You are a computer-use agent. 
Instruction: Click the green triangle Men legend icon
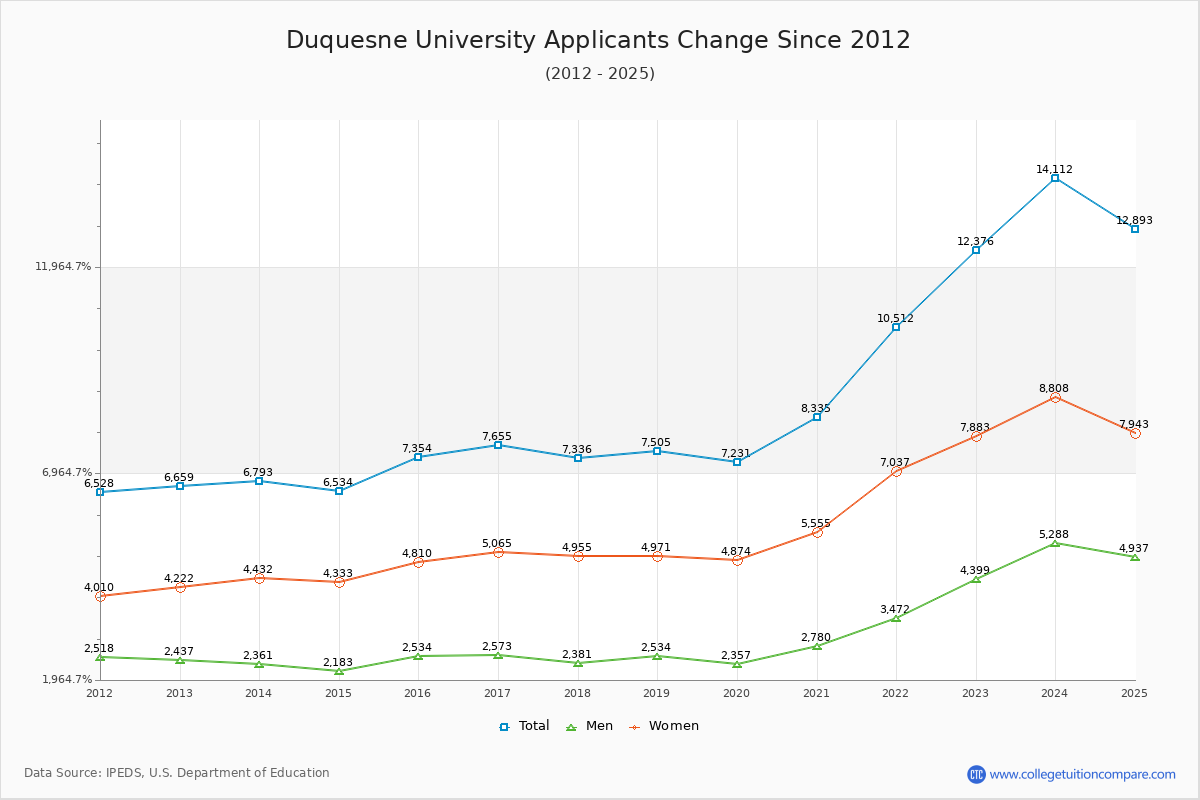(571, 727)
